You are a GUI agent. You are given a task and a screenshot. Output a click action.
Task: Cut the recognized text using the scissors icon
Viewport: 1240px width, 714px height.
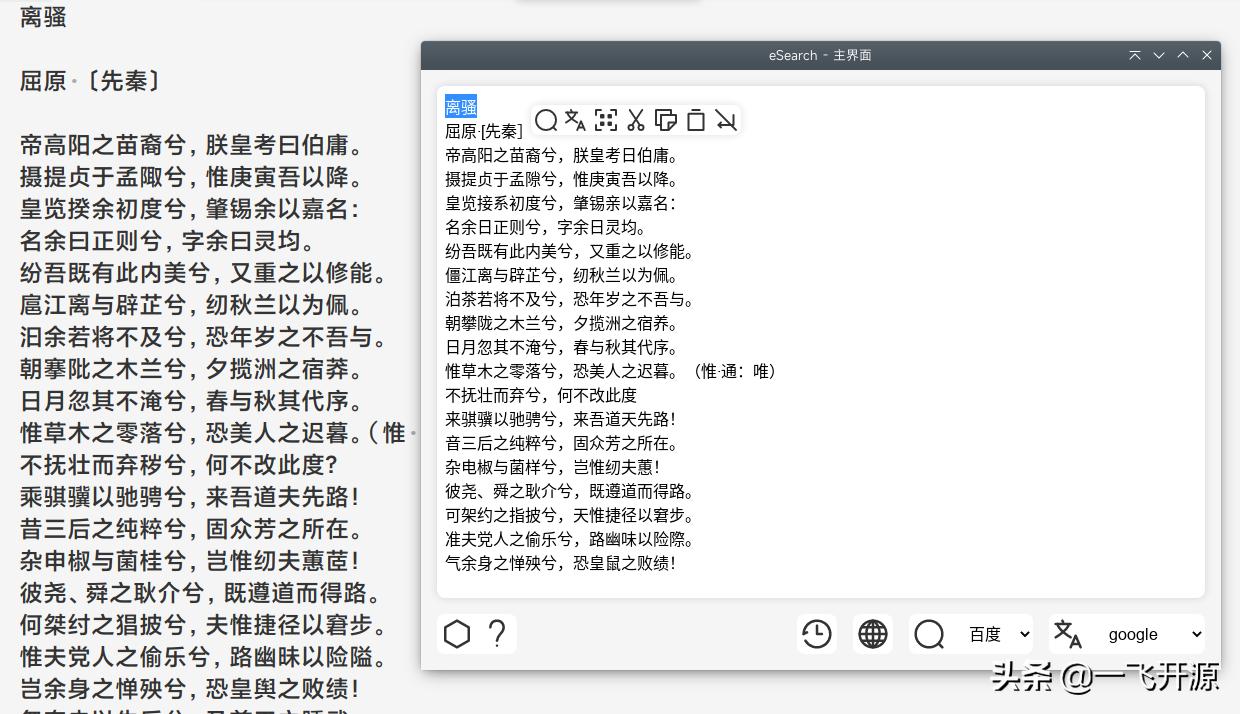[636, 121]
